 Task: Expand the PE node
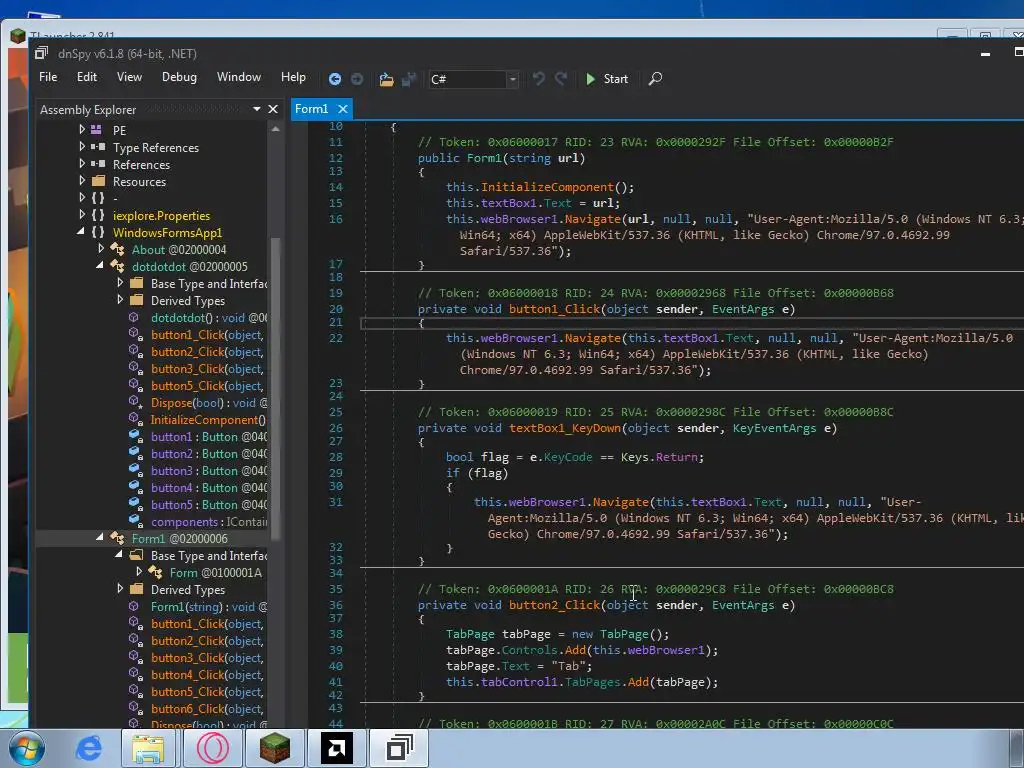pyautogui.click(x=82, y=129)
